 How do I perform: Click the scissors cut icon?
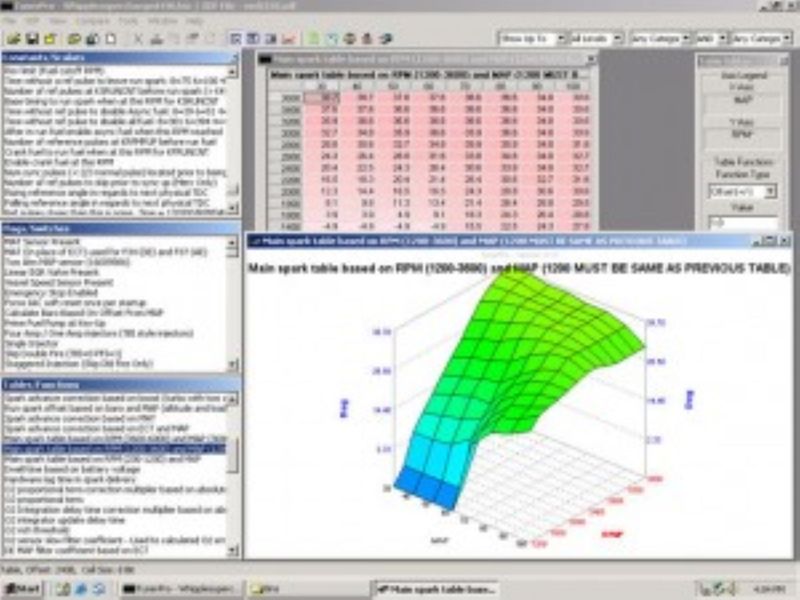coord(138,39)
